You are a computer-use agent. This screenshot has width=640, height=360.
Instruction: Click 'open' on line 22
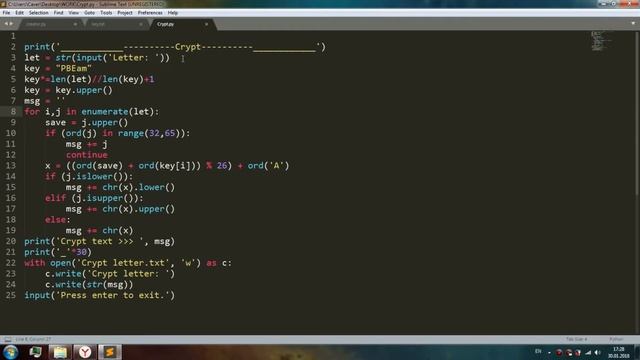pyautogui.click(x=60, y=263)
